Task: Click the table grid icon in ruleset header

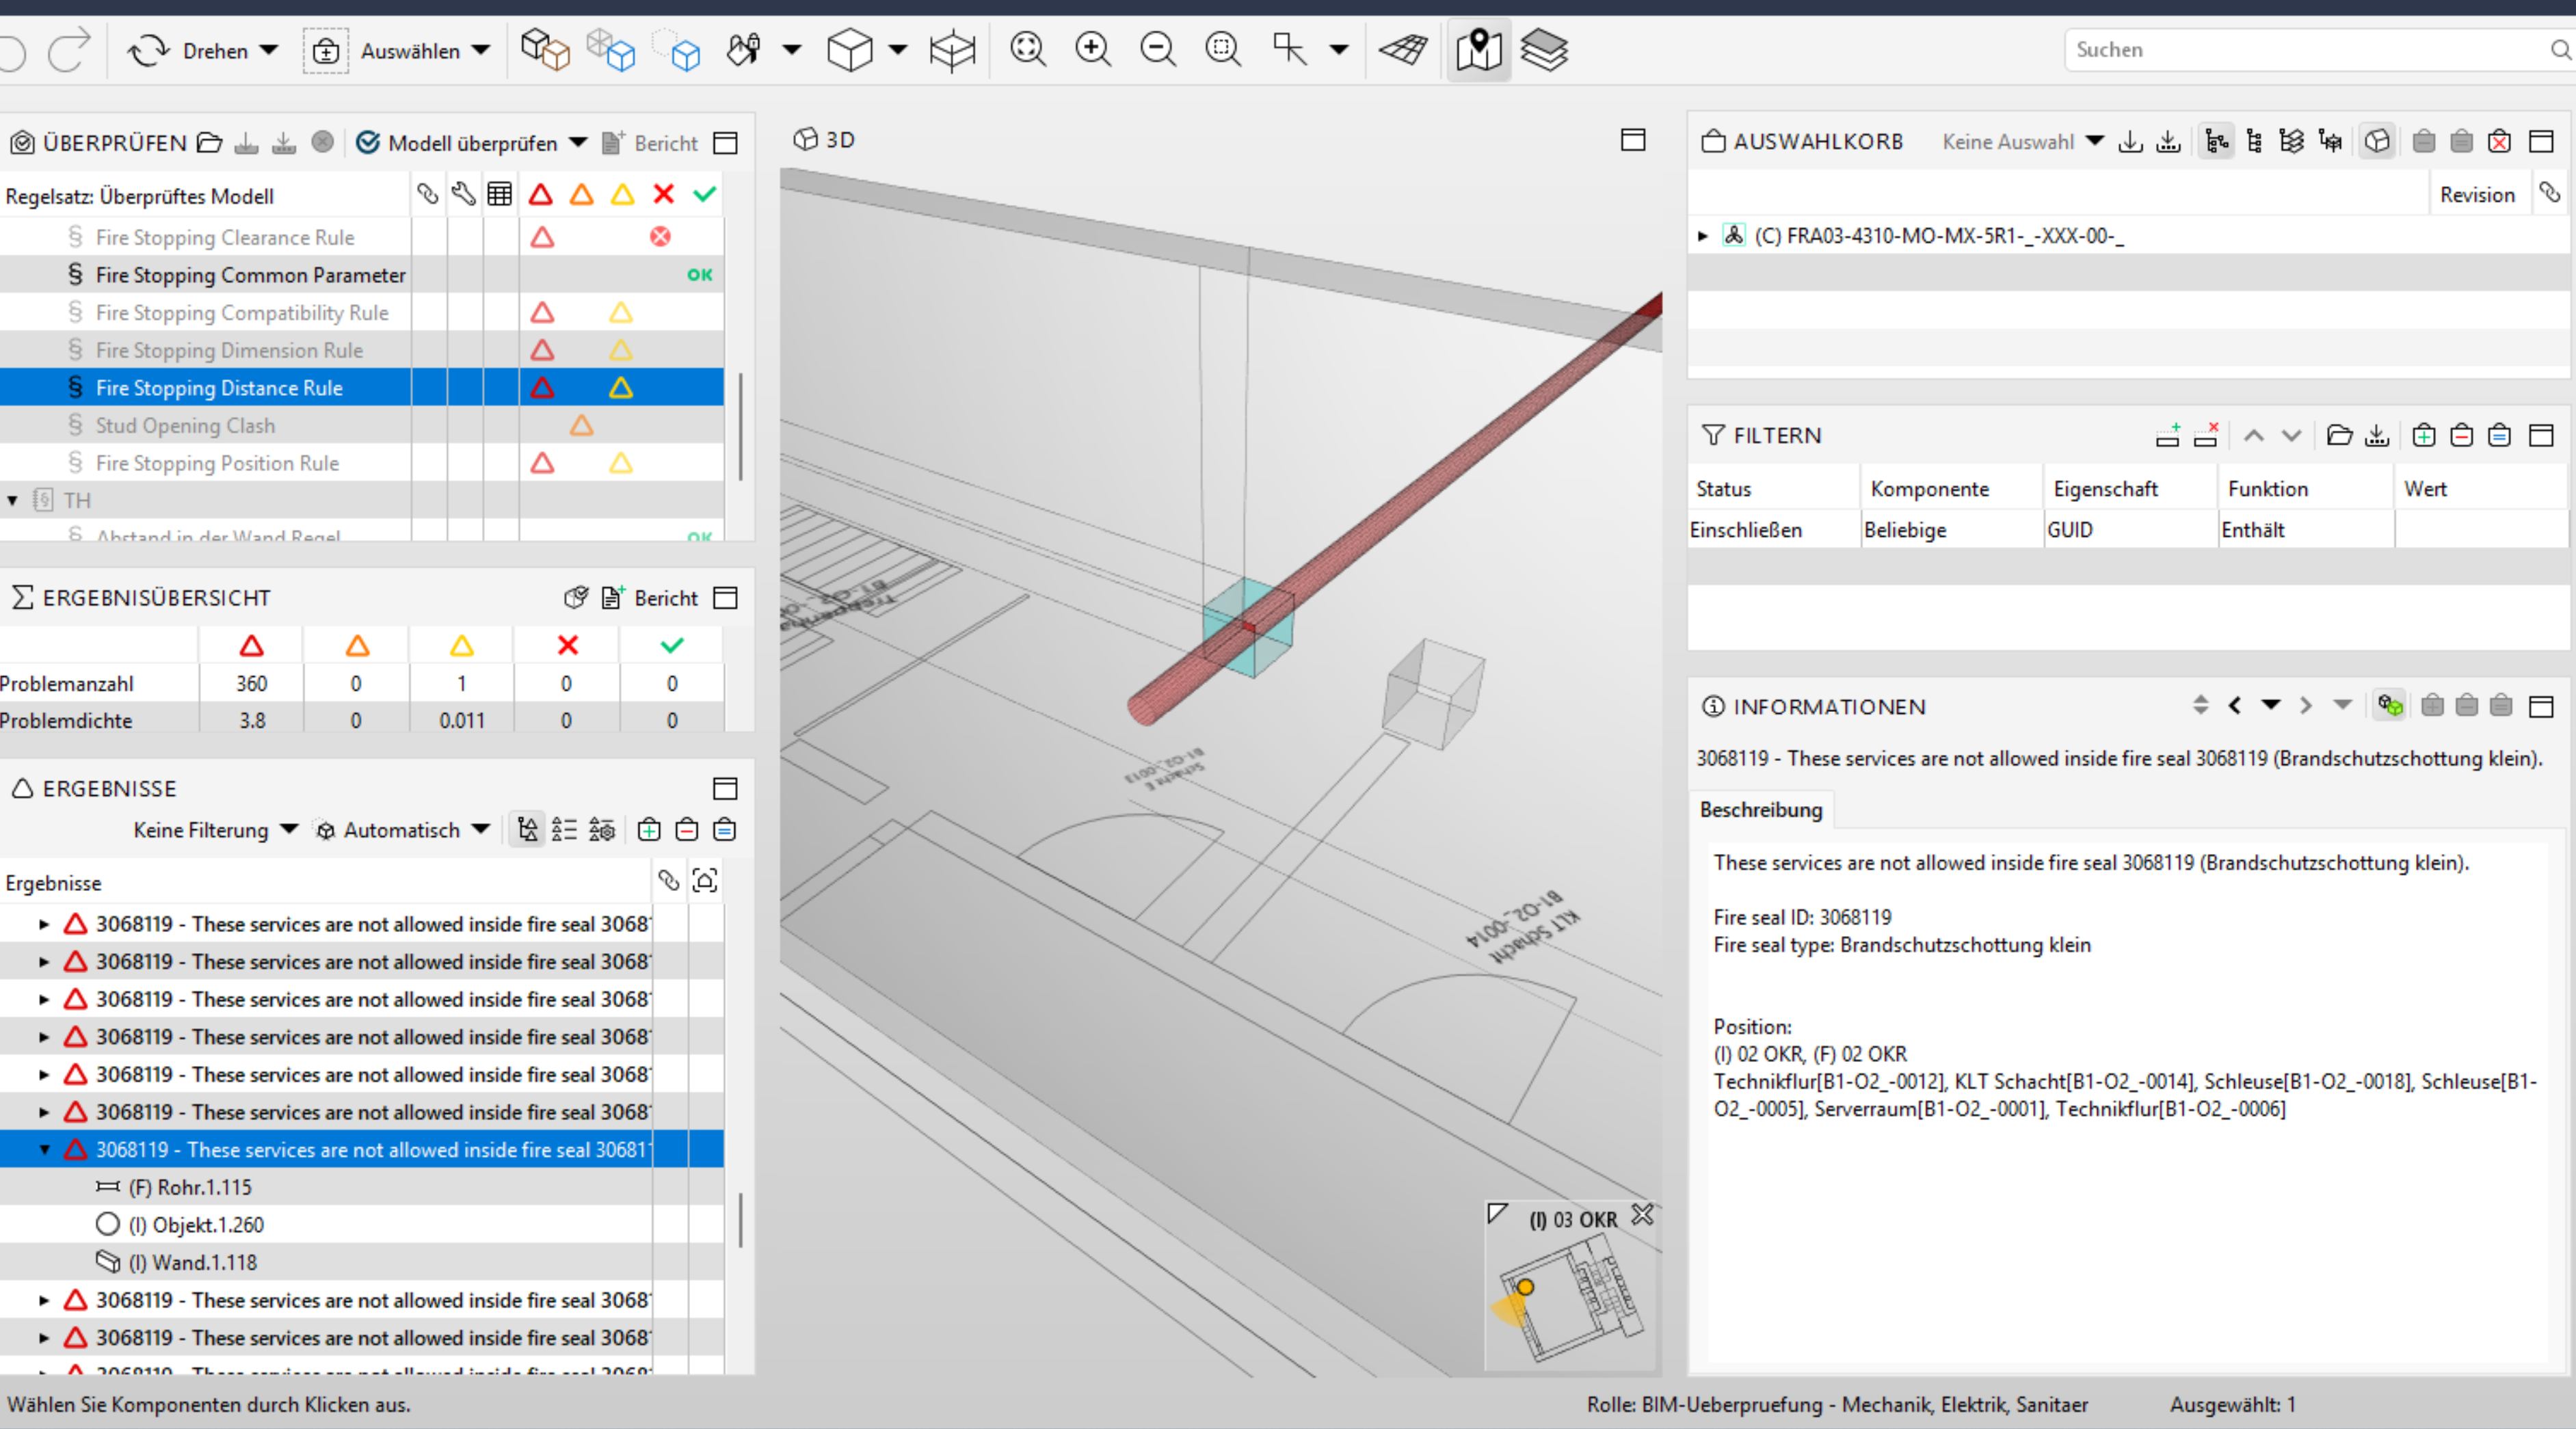Action: pos(499,194)
